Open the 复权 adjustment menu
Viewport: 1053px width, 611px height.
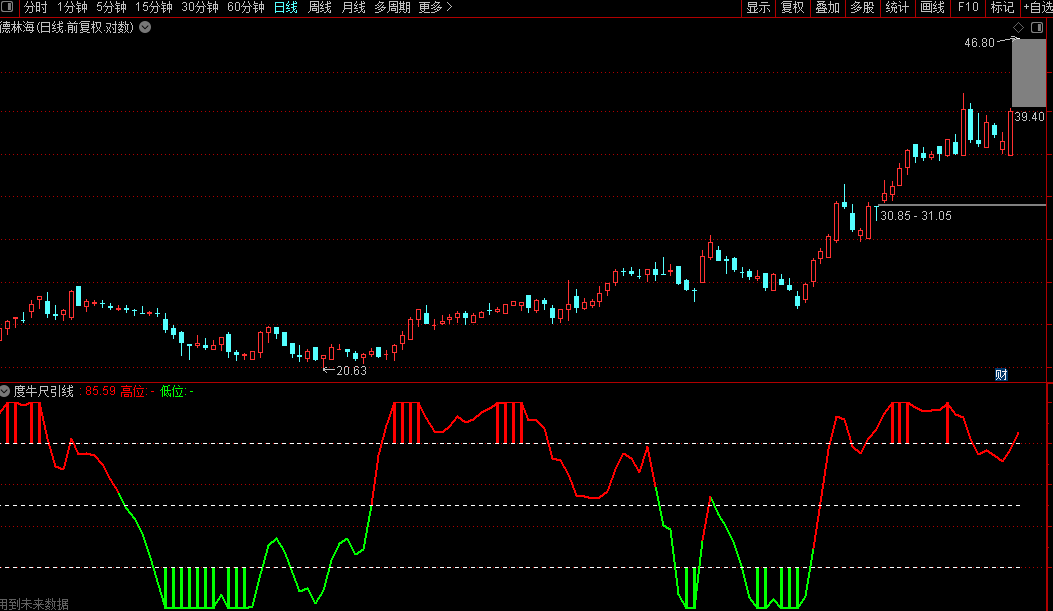pyautogui.click(x=792, y=7)
